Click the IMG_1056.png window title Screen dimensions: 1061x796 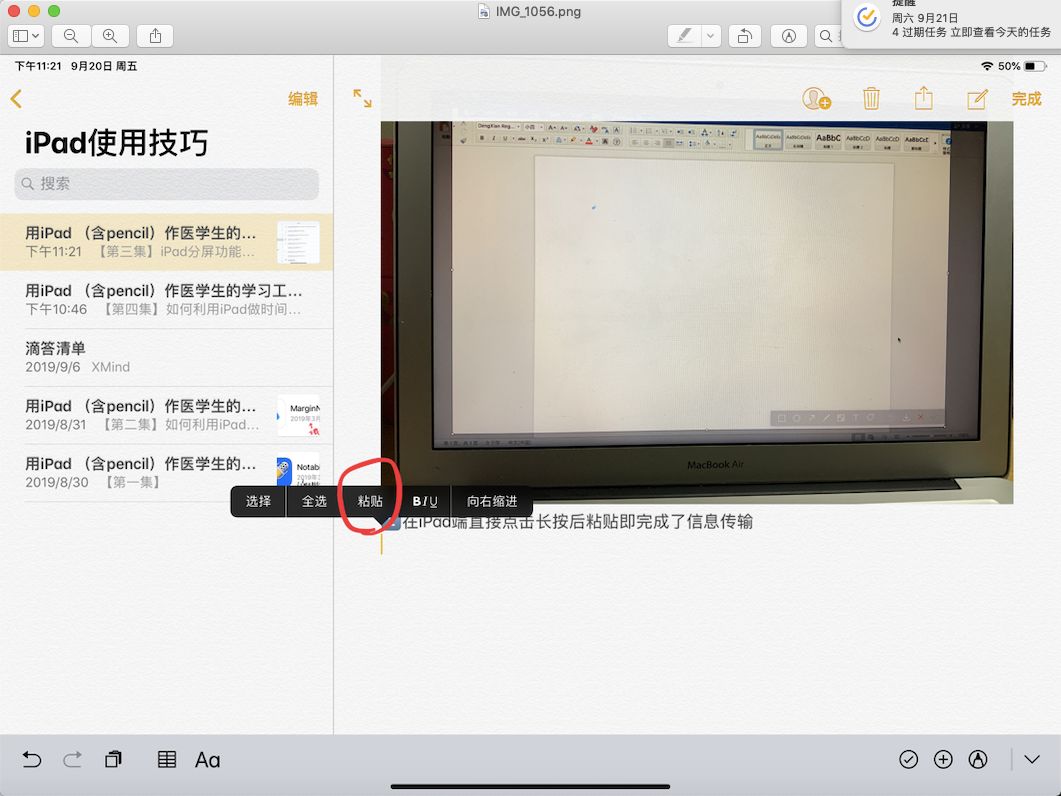(x=538, y=12)
